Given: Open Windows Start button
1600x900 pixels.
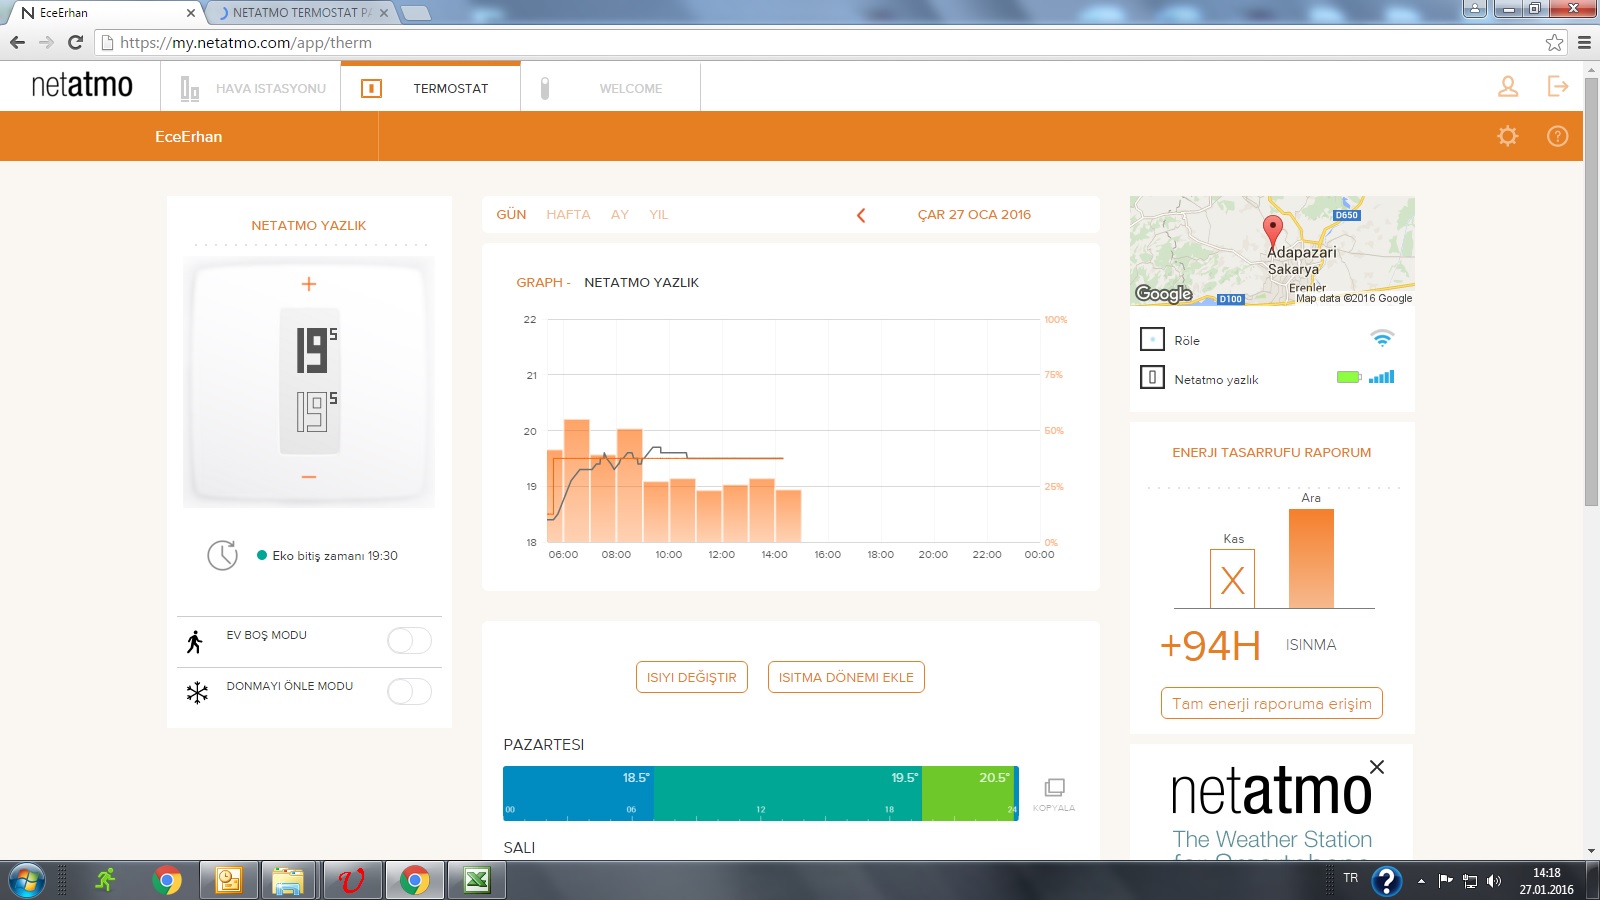Looking at the screenshot, I should 26,881.
